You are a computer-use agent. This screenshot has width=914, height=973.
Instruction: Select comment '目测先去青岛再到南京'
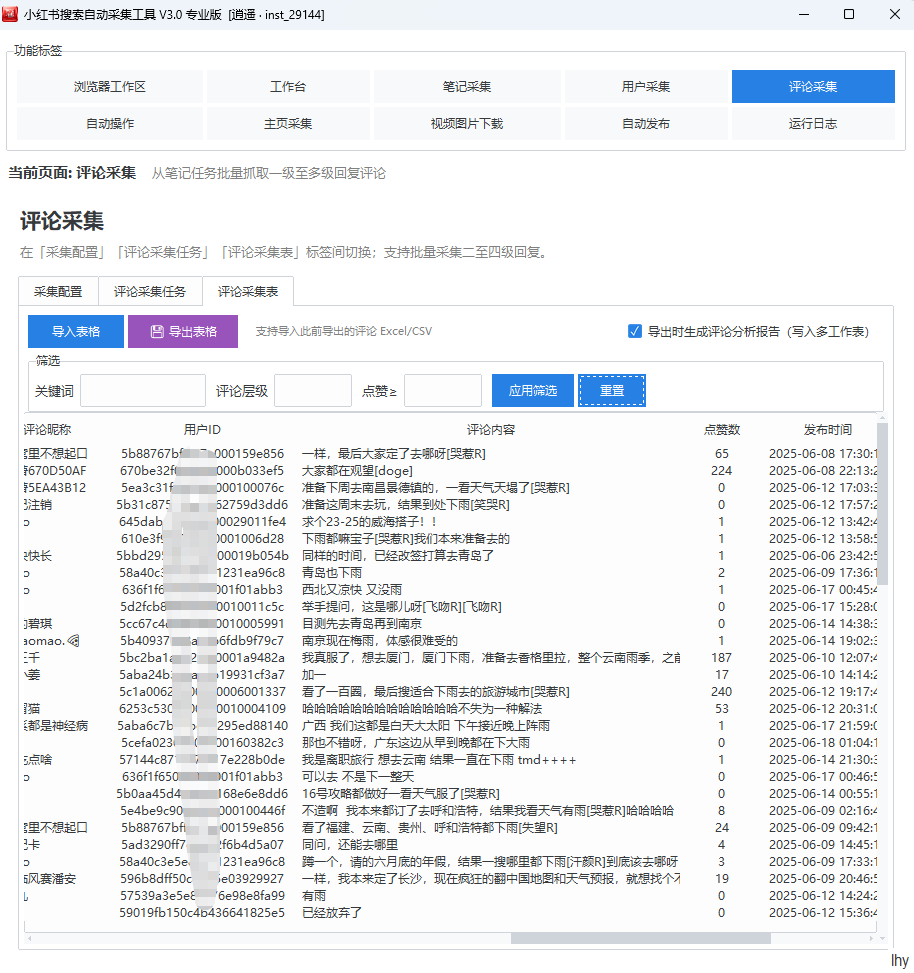pyautogui.click(x=362, y=623)
